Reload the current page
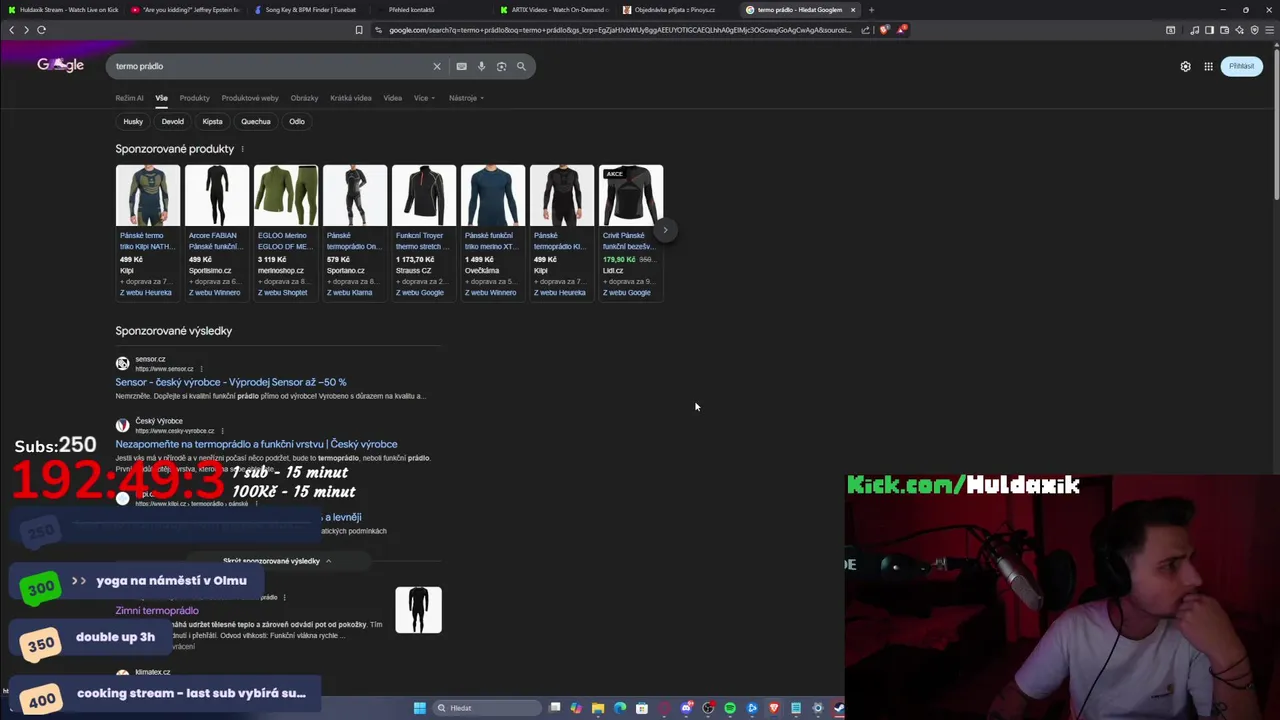The height and width of the screenshot is (720, 1280). coord(41,30)
